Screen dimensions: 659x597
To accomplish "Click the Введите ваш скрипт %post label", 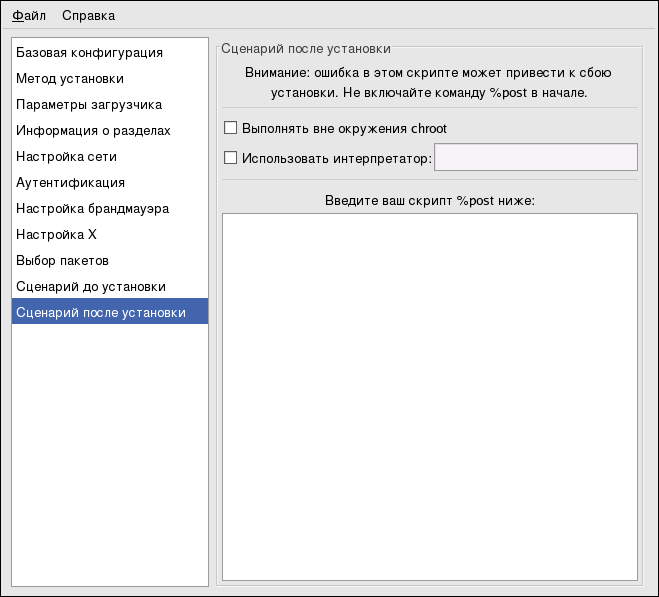I will [430, 200].
